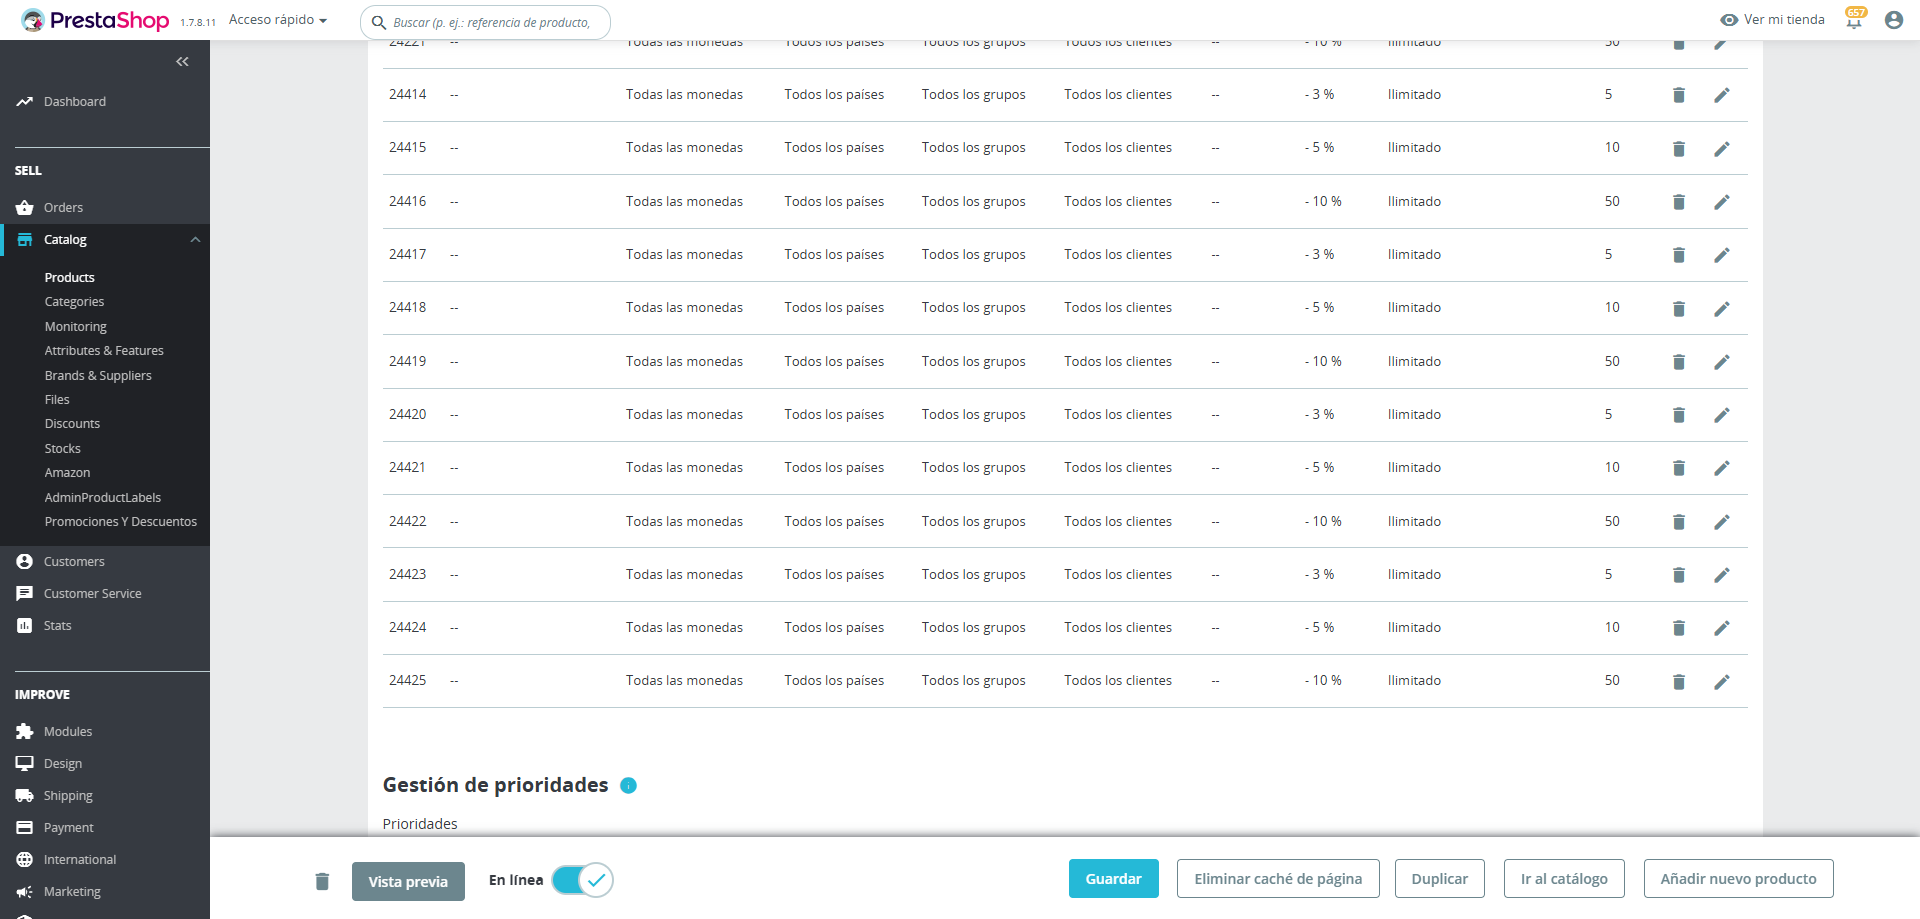Collapse the sidebar navigation menu
1920x919 pixels.
click(182, 62)
